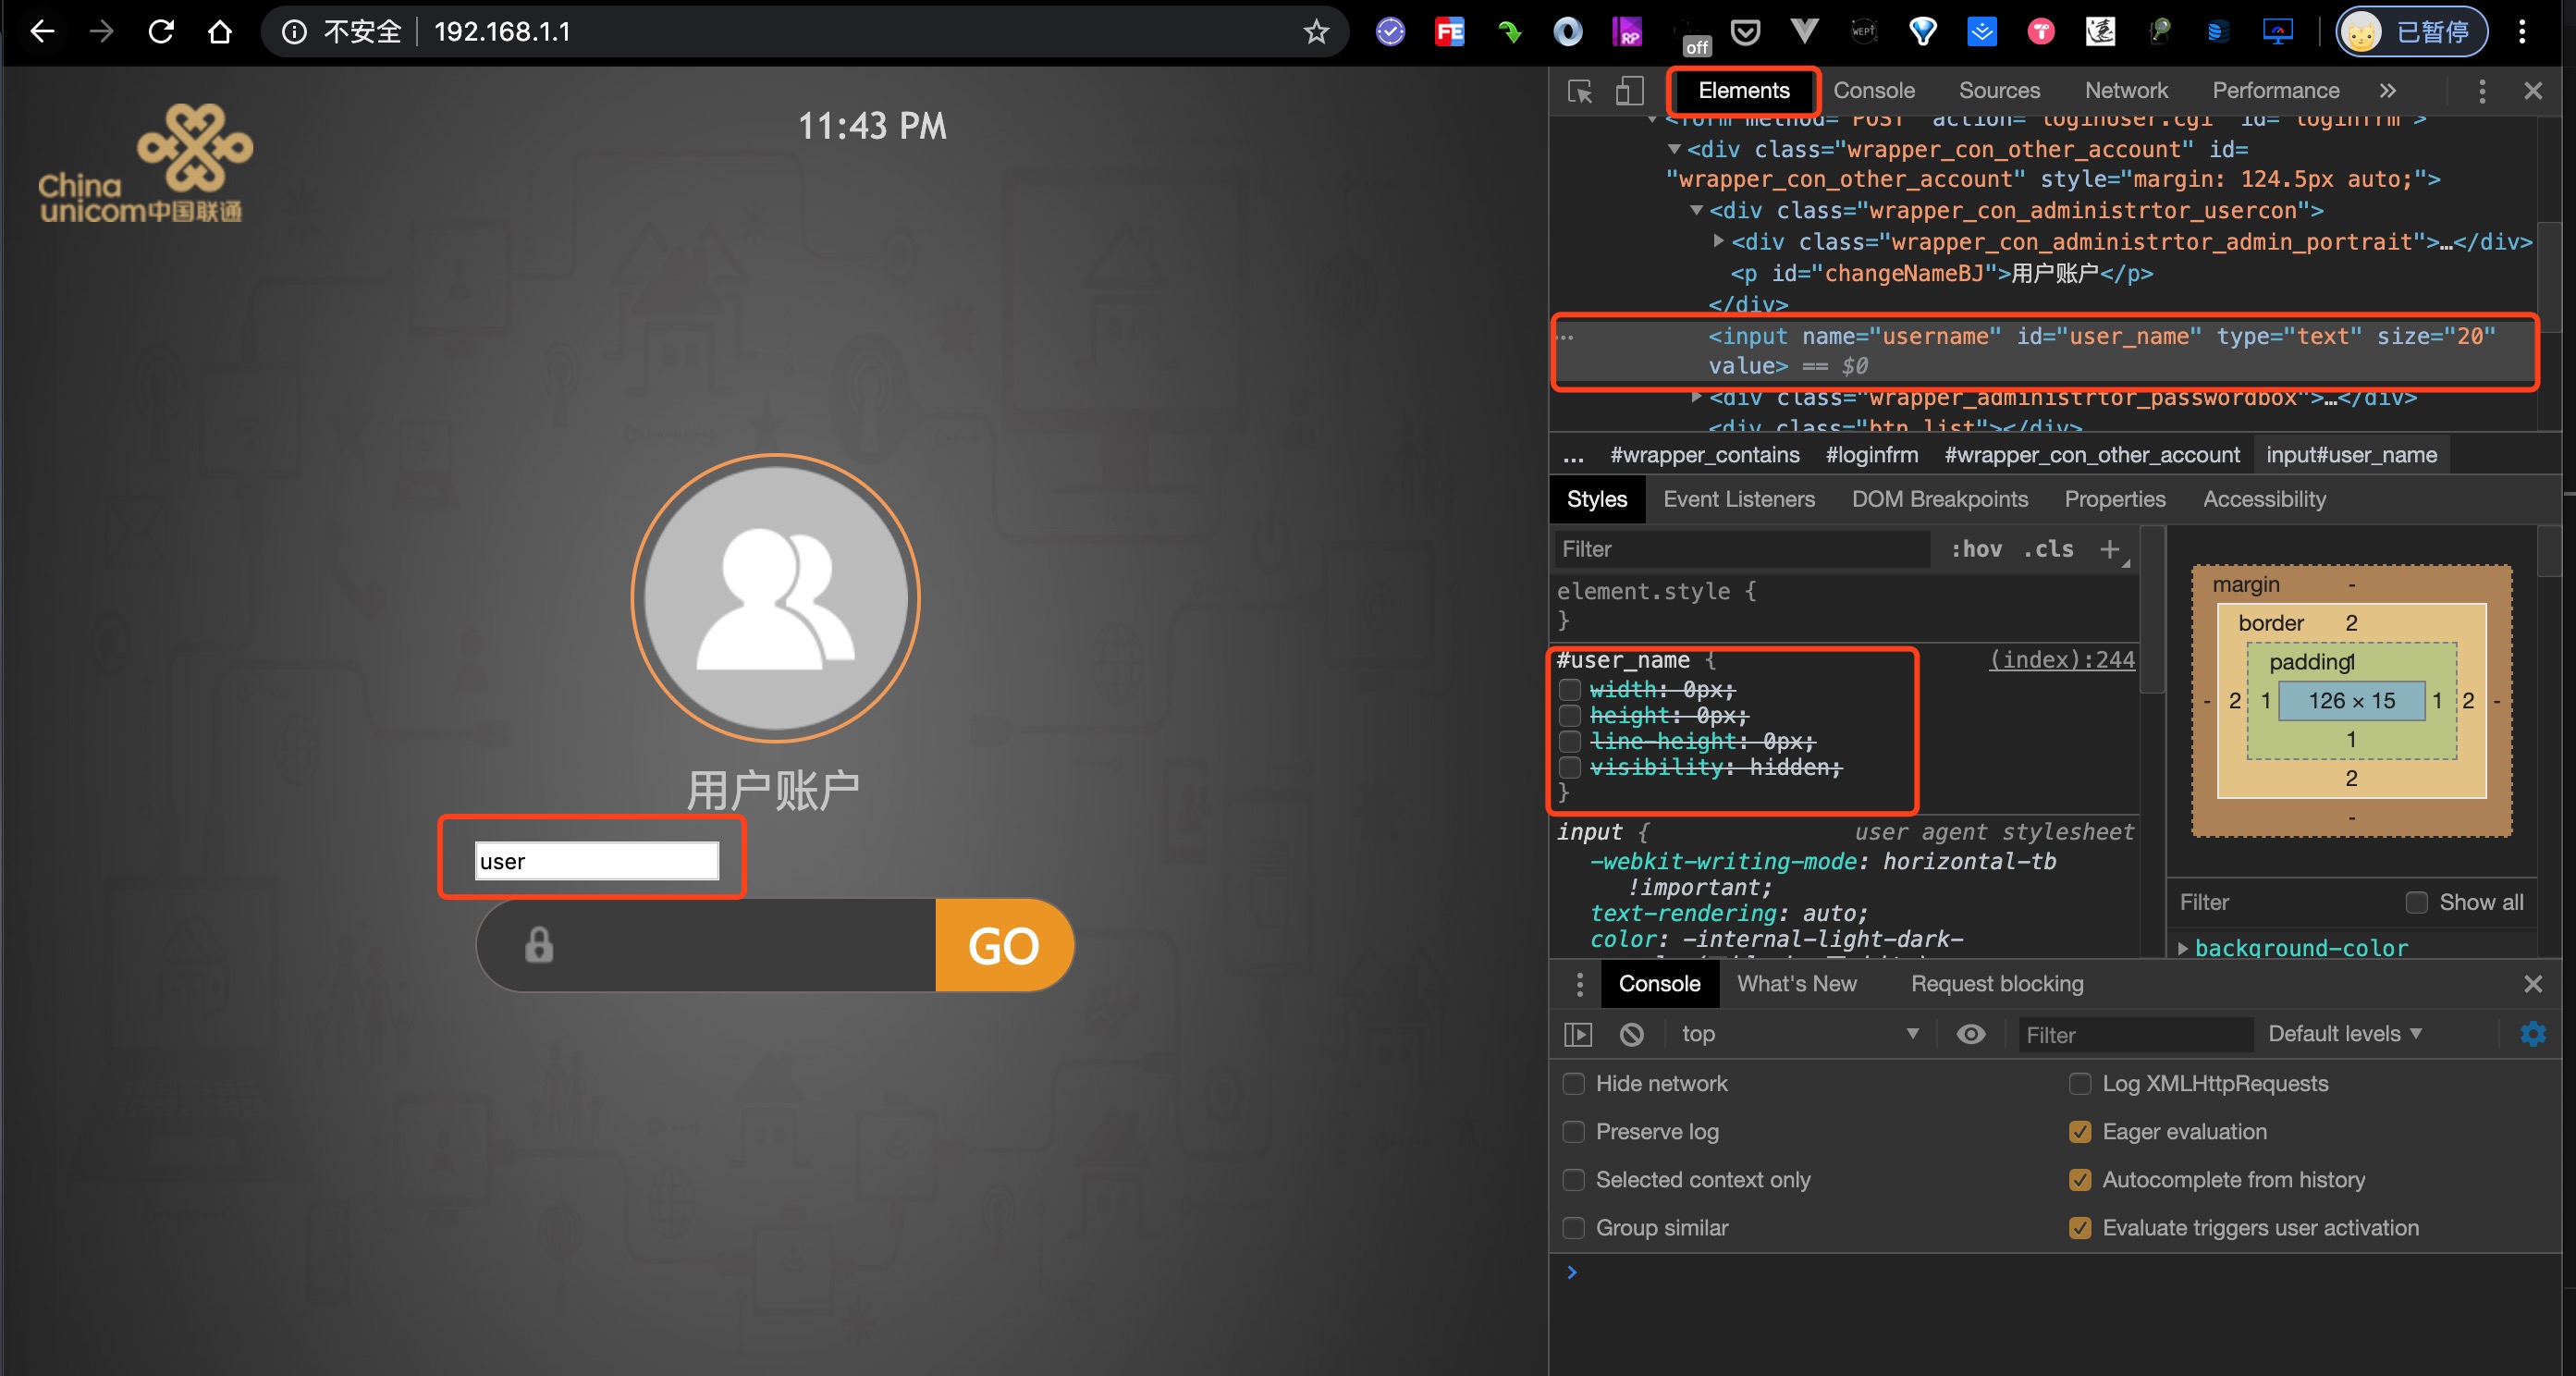The width and height of the screenshot is (2576, 1376).
Task: Click the red FE extension icon
Action: (1449, 32)
